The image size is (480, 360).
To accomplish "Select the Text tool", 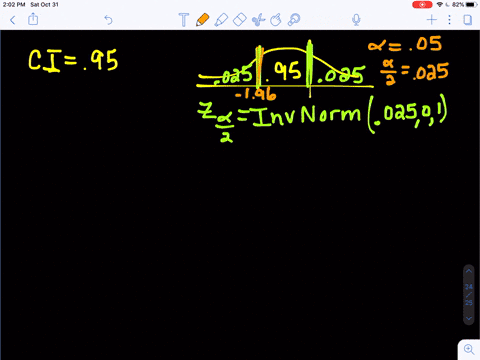I will click(x=184, y=20).
